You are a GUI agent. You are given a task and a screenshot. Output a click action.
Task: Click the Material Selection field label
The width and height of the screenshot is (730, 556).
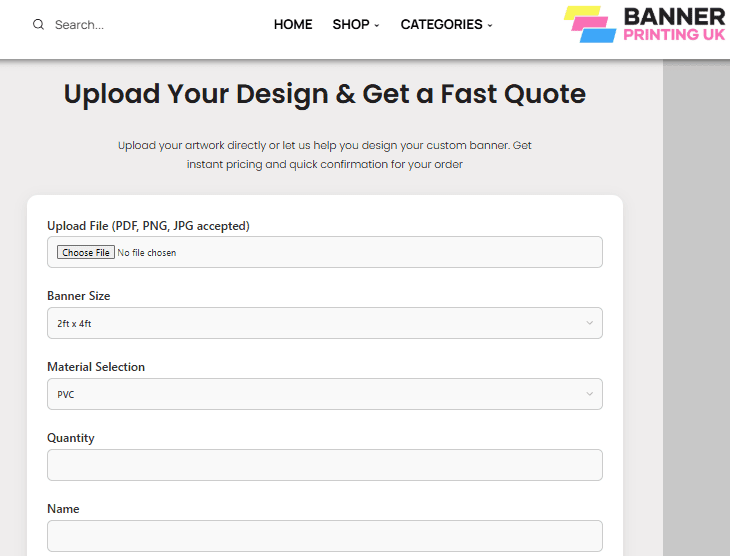[96, 367]
